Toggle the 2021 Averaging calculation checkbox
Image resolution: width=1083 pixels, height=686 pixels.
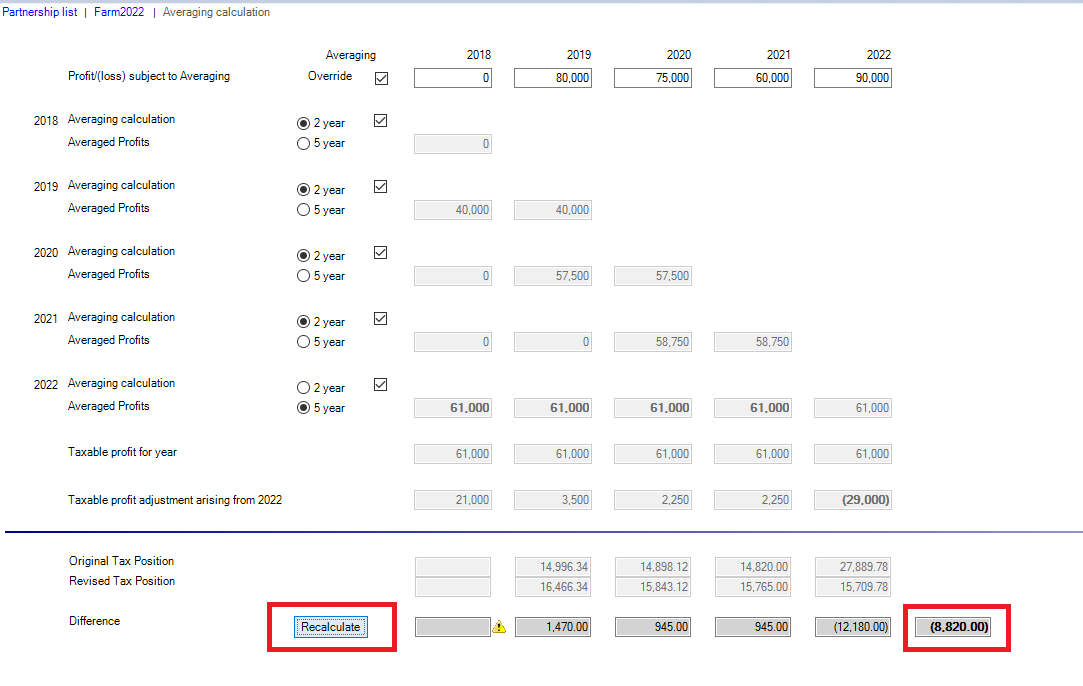pos(381,318)
